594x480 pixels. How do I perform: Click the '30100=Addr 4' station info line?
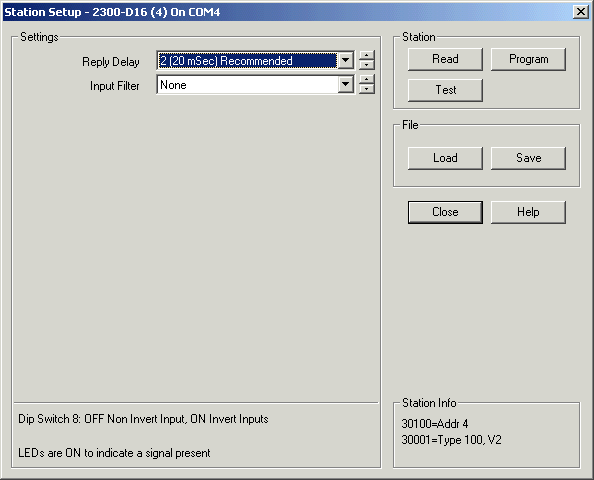point(435,424)
